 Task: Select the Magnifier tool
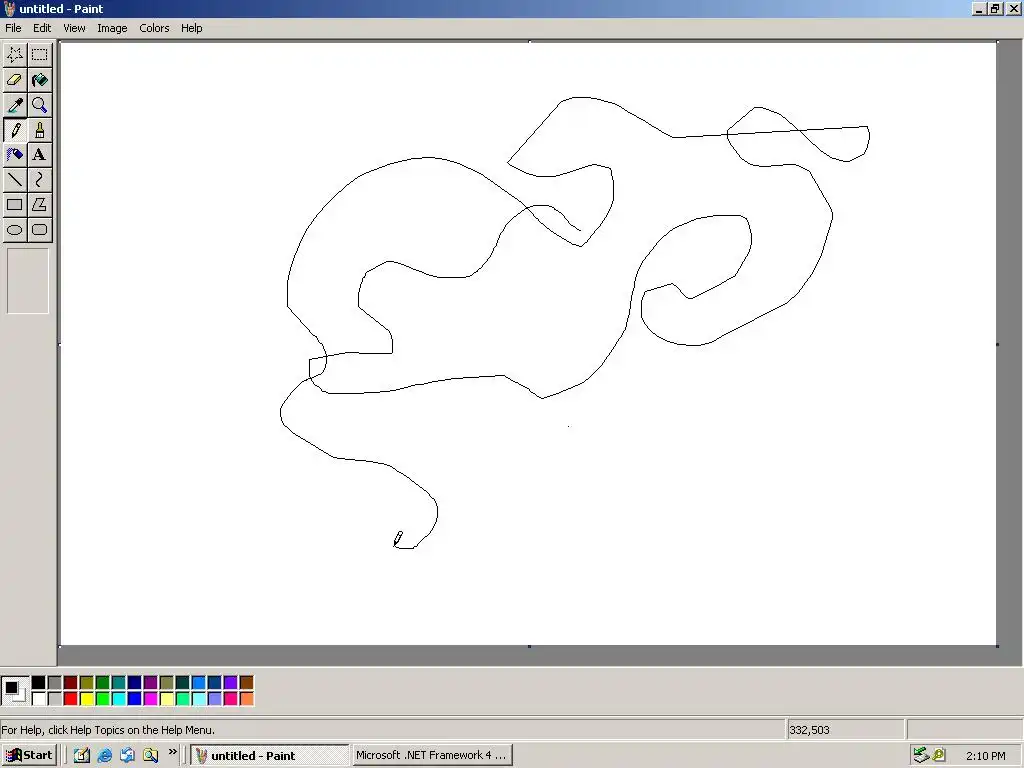(x=40, y=104)
